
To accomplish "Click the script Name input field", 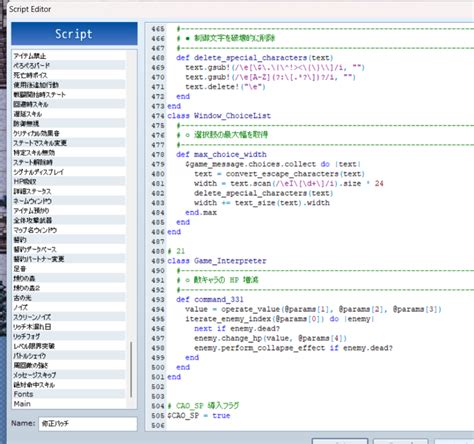I will coord(88,424).
